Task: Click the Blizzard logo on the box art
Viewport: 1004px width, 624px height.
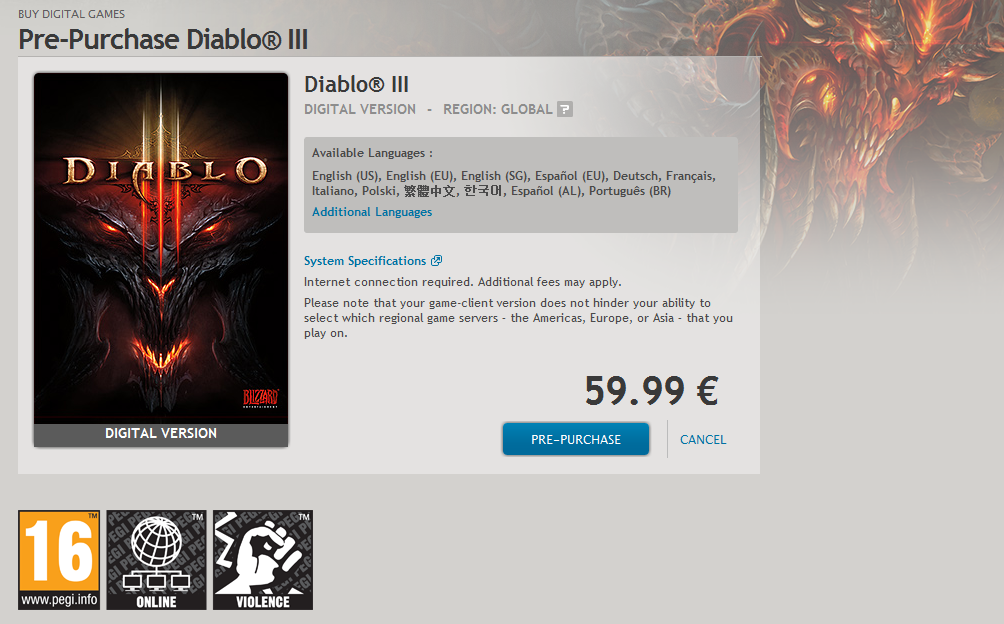Action: tap(261, 398)
